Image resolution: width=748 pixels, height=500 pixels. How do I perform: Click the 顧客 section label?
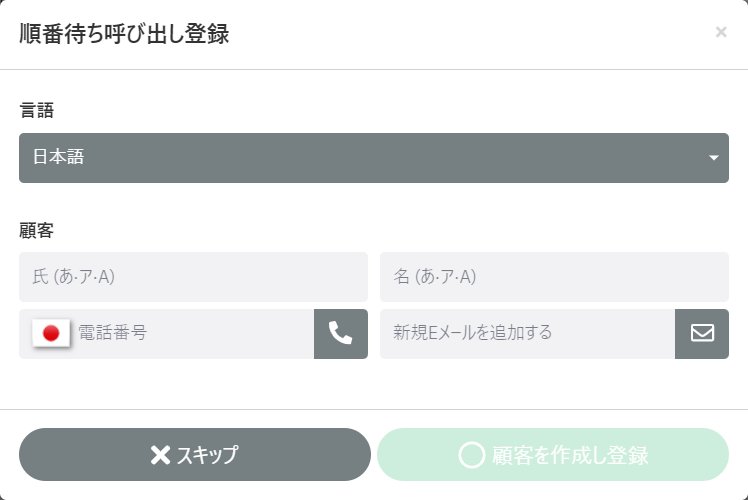tap(36, 230)
